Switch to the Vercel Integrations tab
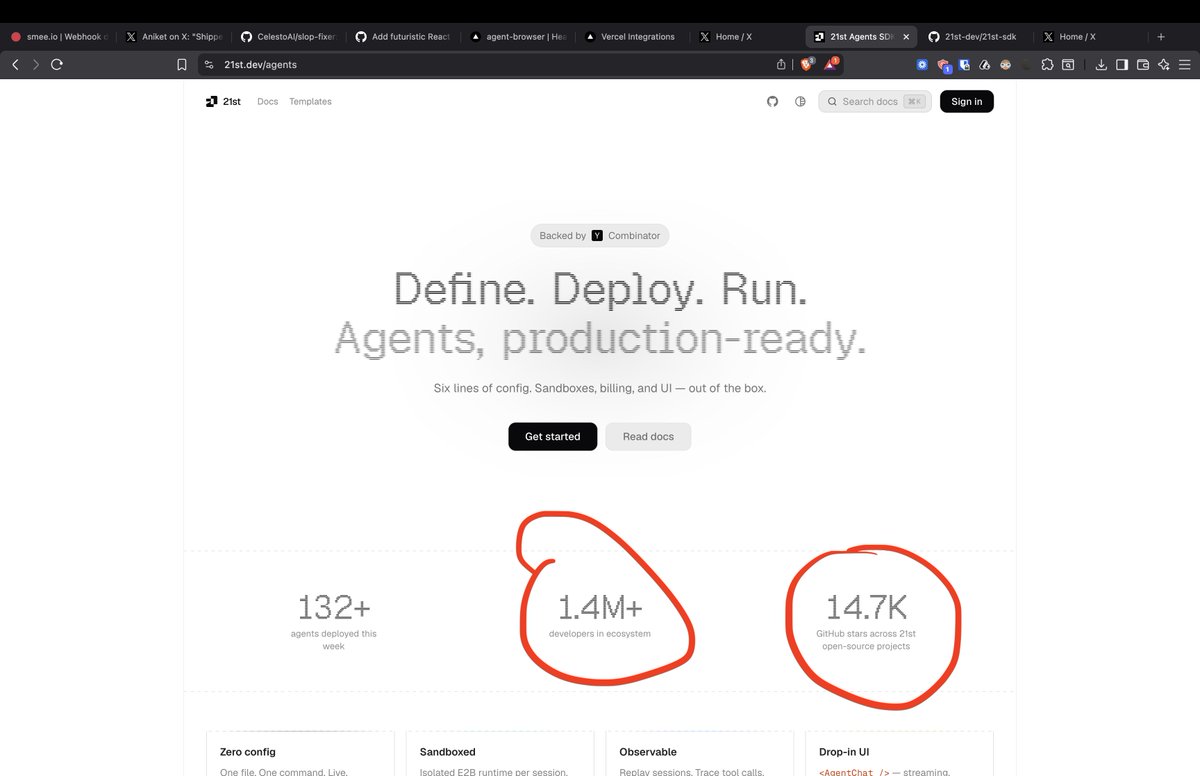Screen dimensions: 1200x776 coord(632,37)
